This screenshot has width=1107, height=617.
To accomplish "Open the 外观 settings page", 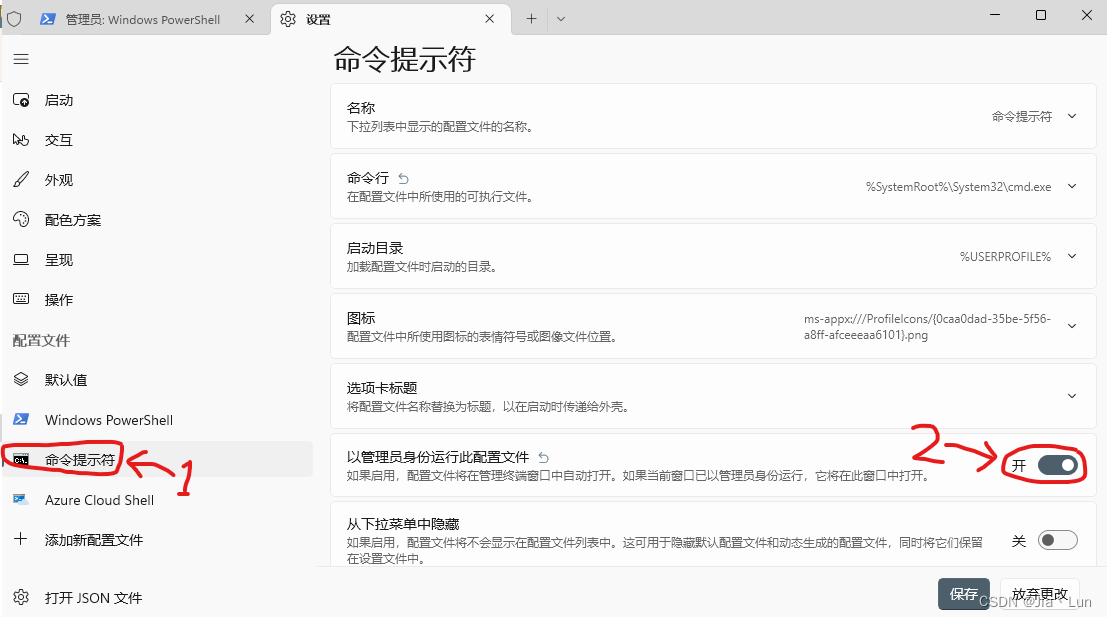I will click(157, 179).
